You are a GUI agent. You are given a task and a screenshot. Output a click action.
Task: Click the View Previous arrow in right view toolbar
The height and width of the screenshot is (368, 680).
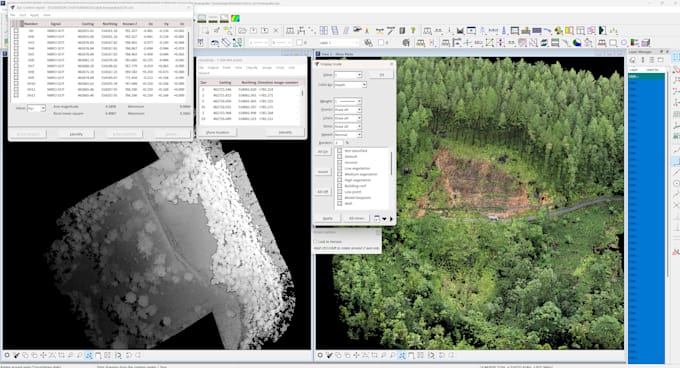[x=441, y=355]
